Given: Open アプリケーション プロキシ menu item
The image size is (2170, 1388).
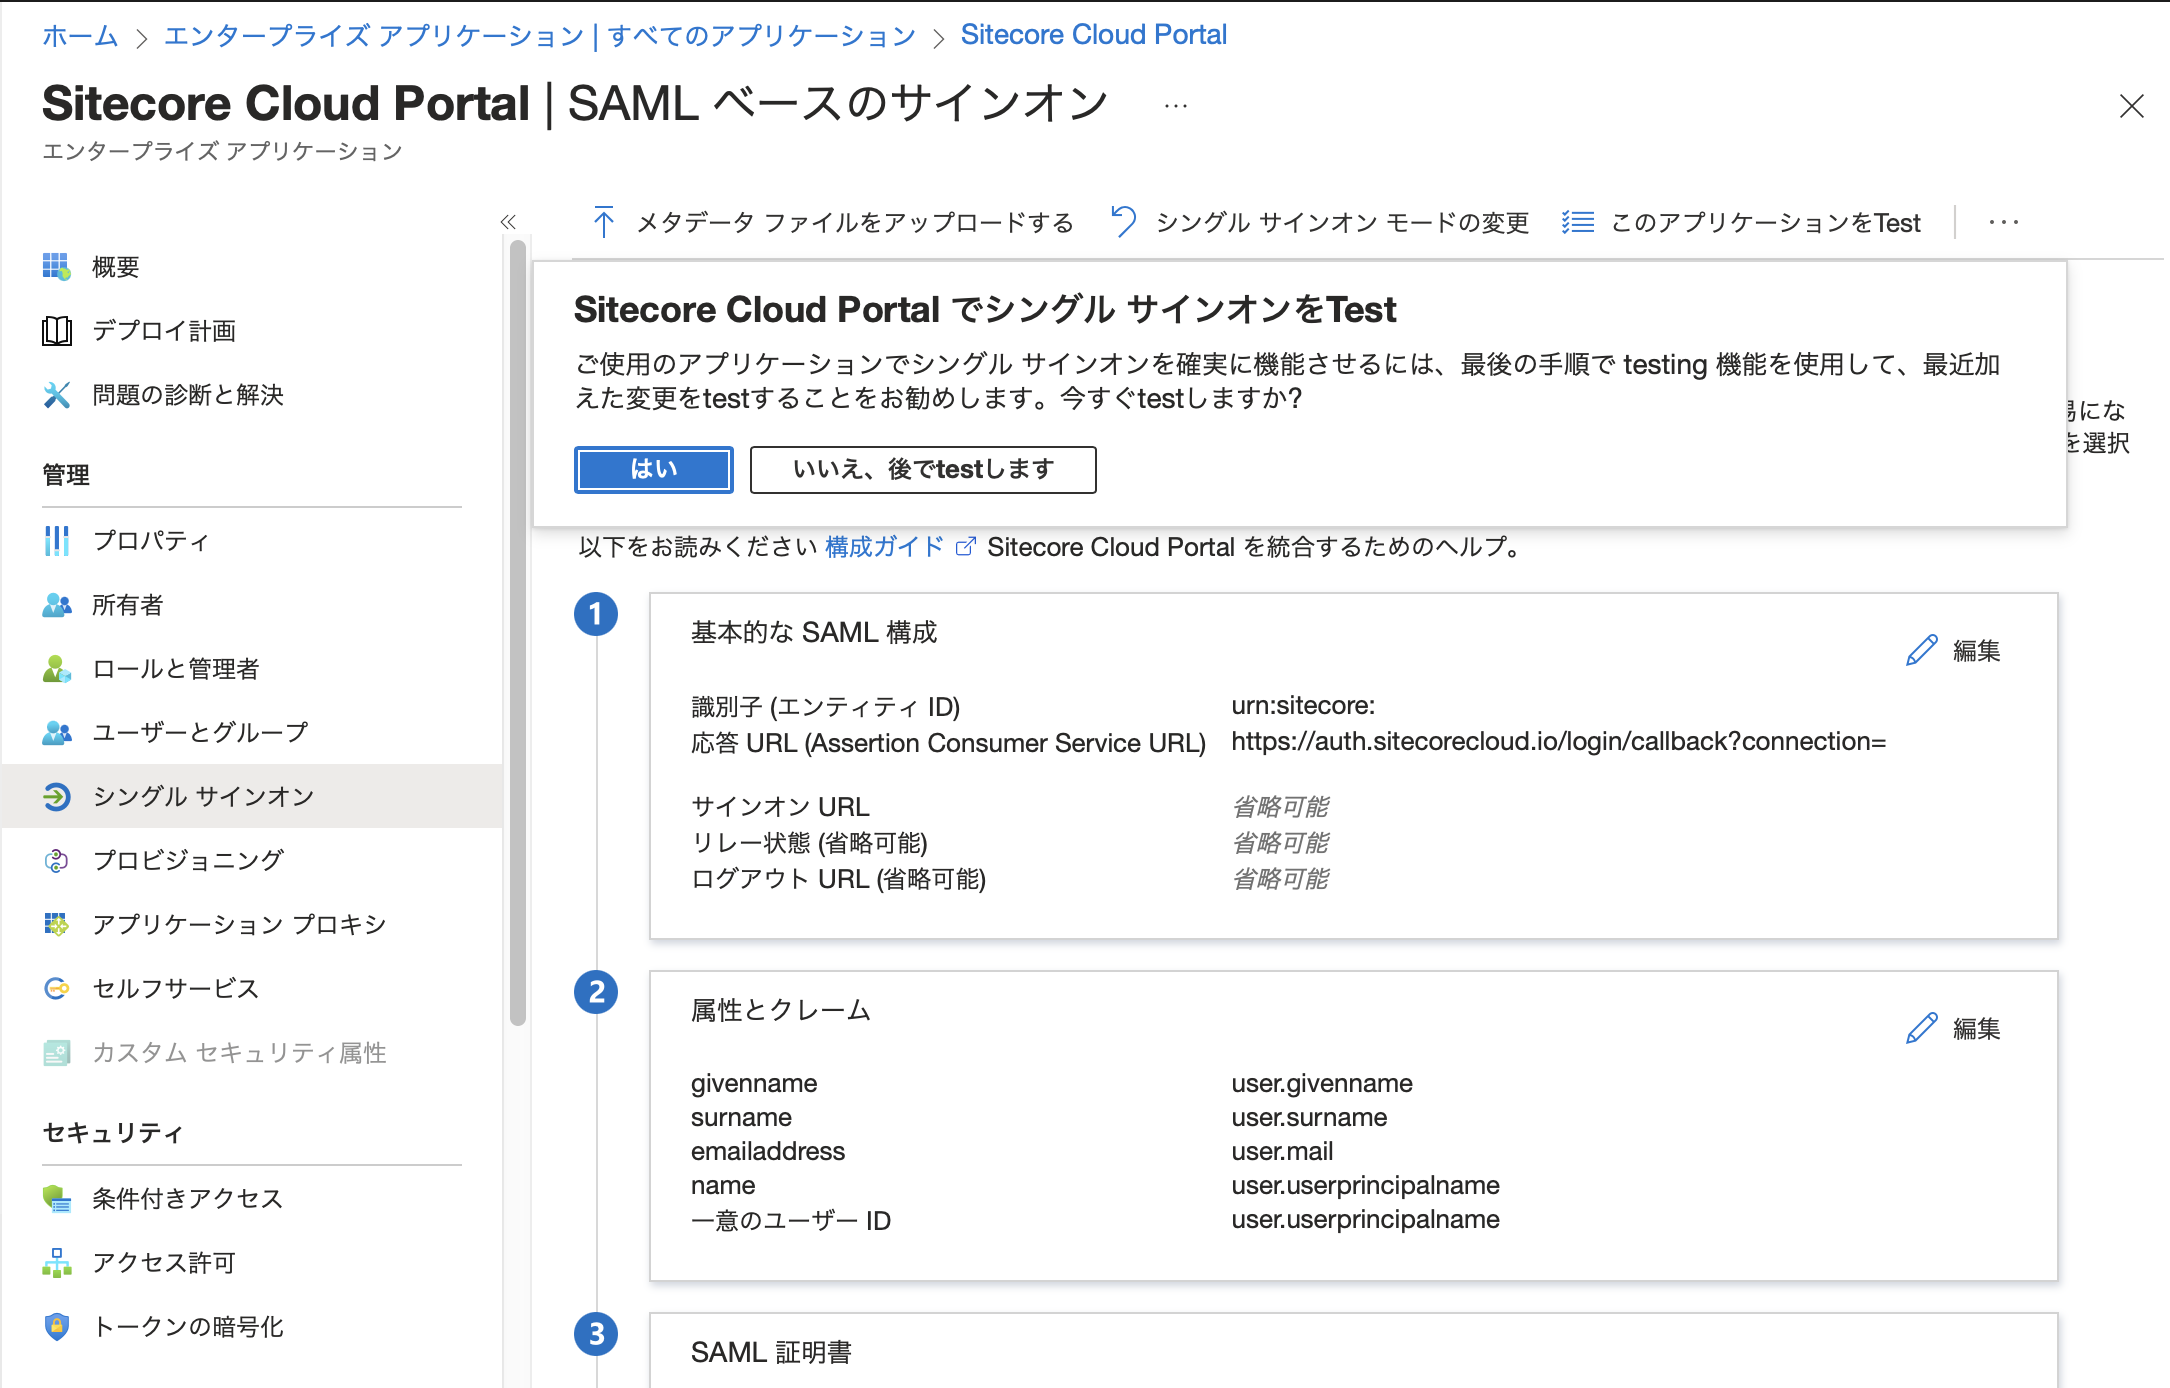Looking at the screenshot, I should tap(252, 925).
